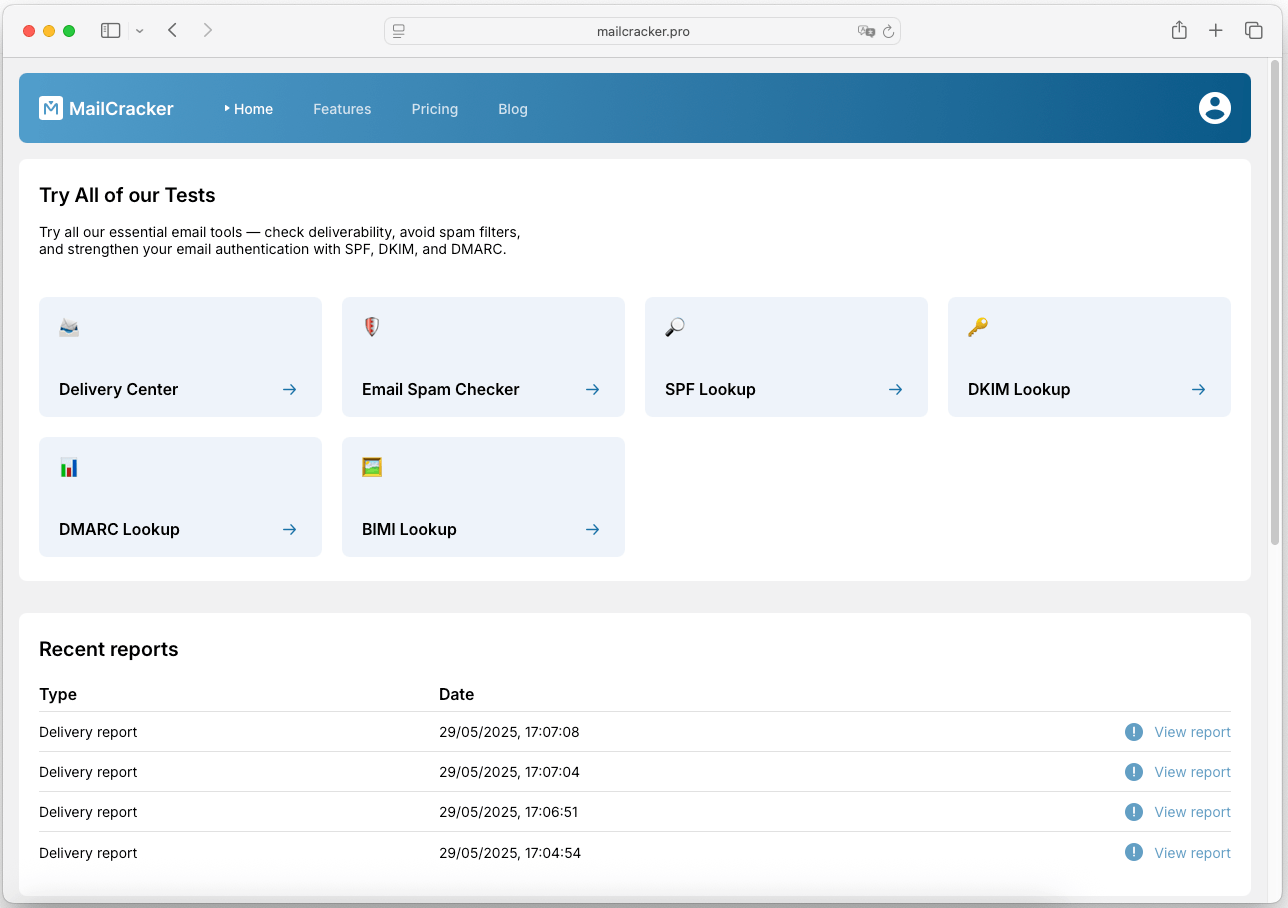Viewport: 1288px width, 908px height.
Task: Toggle the Safari sidebar button
Action: (111, 31)
